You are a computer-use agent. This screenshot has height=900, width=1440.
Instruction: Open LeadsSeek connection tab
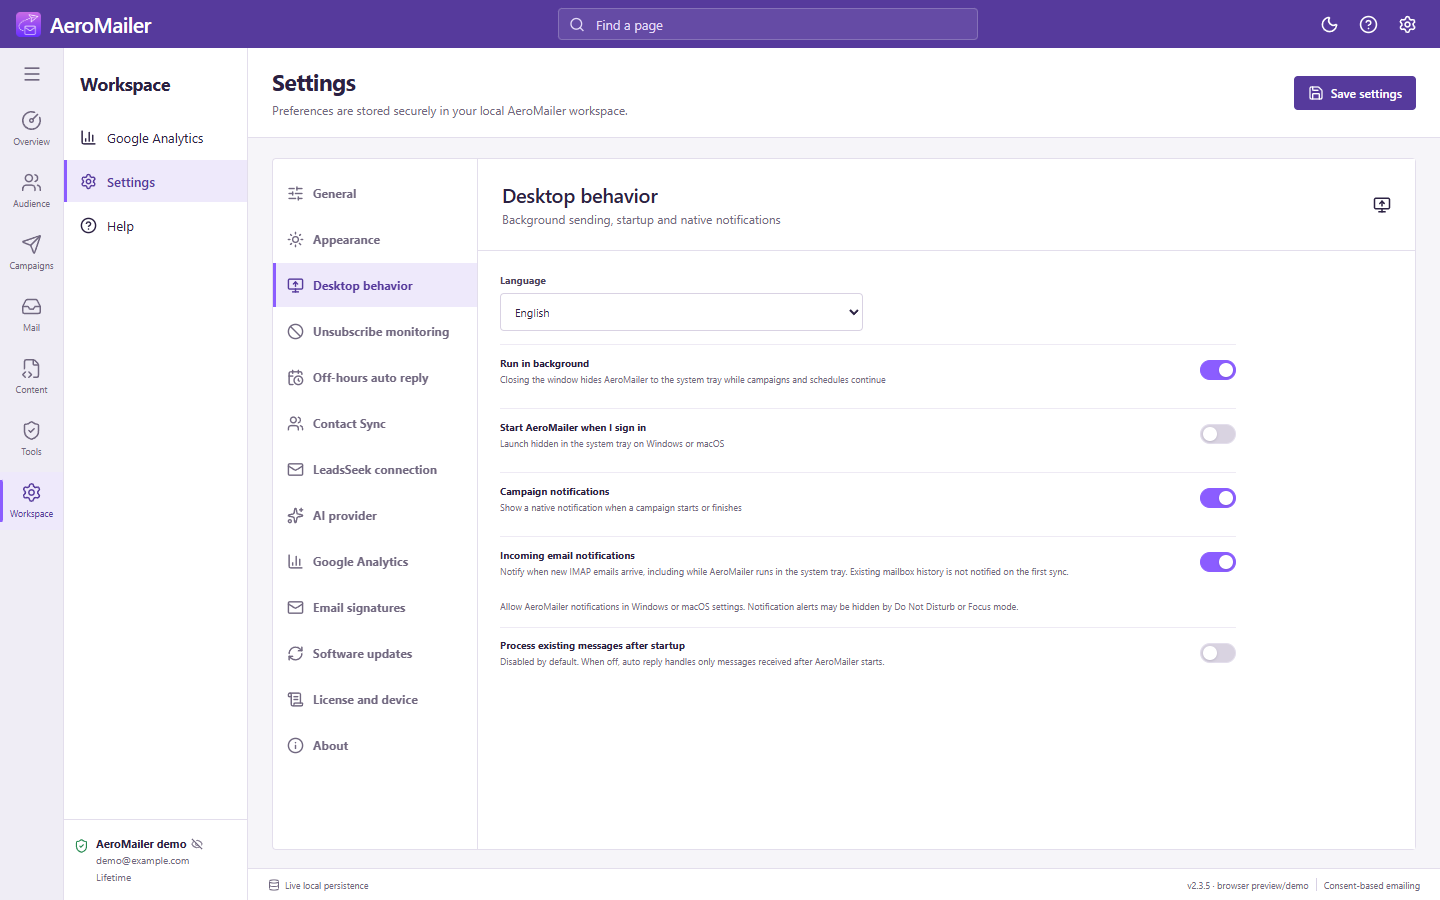click(375, 470)
